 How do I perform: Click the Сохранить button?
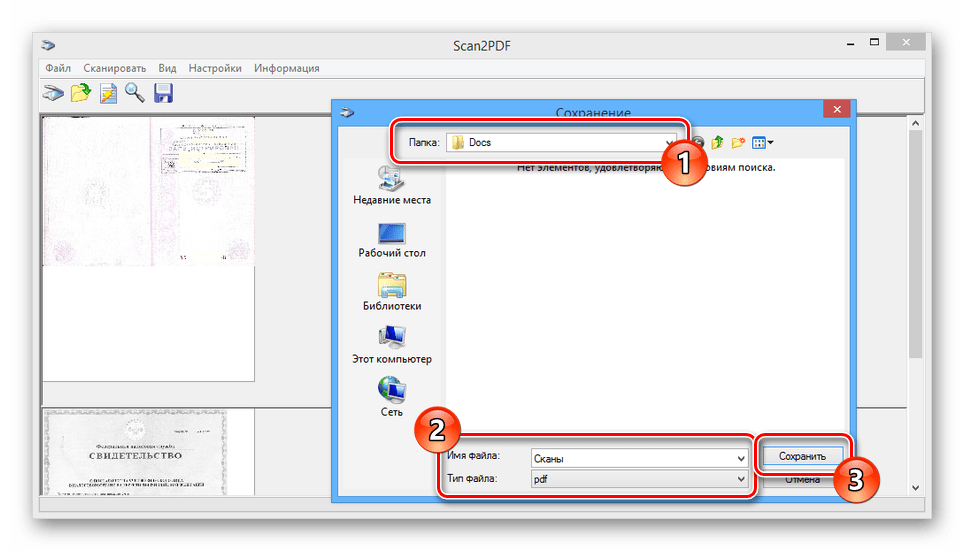802,456
